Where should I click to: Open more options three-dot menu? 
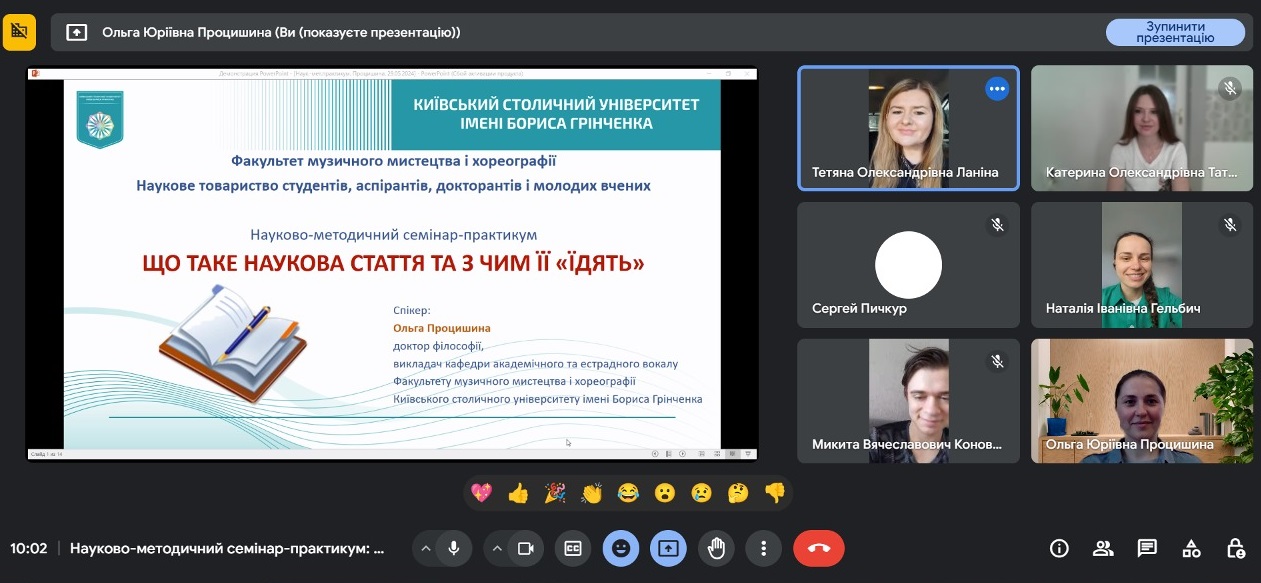click(763, 548)
